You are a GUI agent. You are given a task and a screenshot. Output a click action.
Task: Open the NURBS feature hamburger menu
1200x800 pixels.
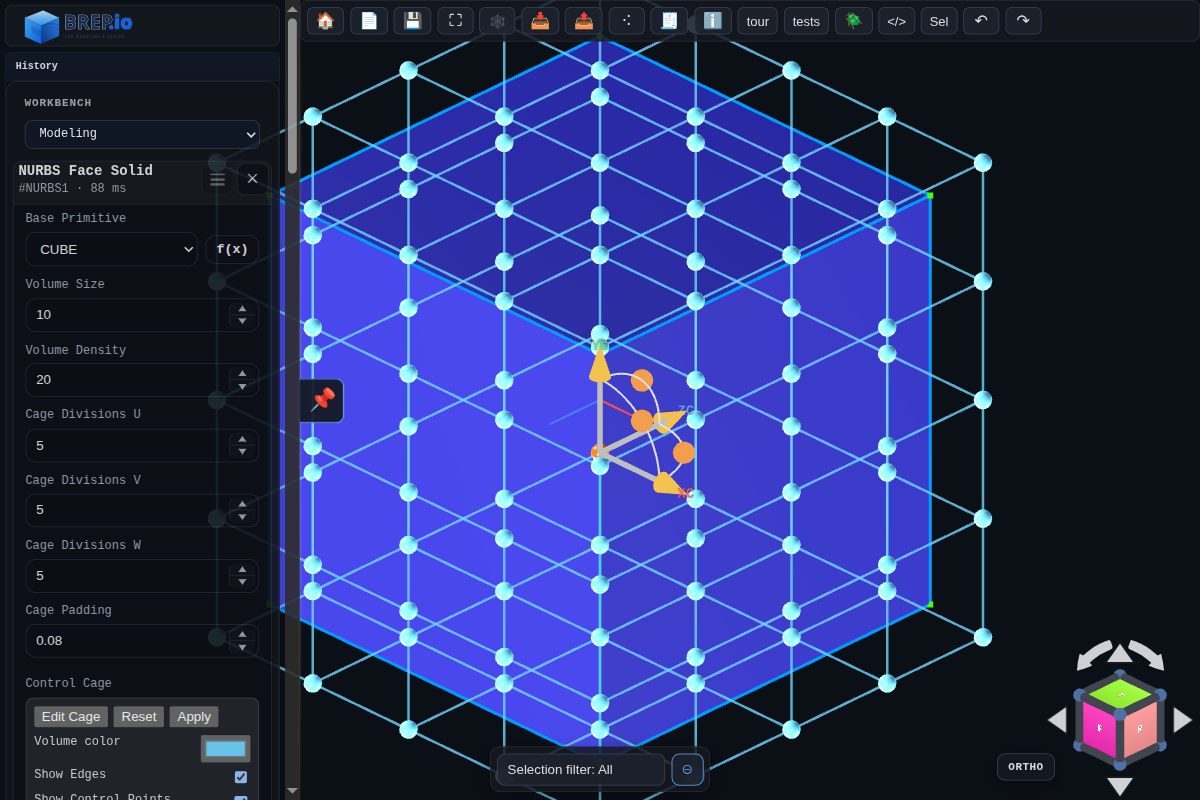point(217,179)
